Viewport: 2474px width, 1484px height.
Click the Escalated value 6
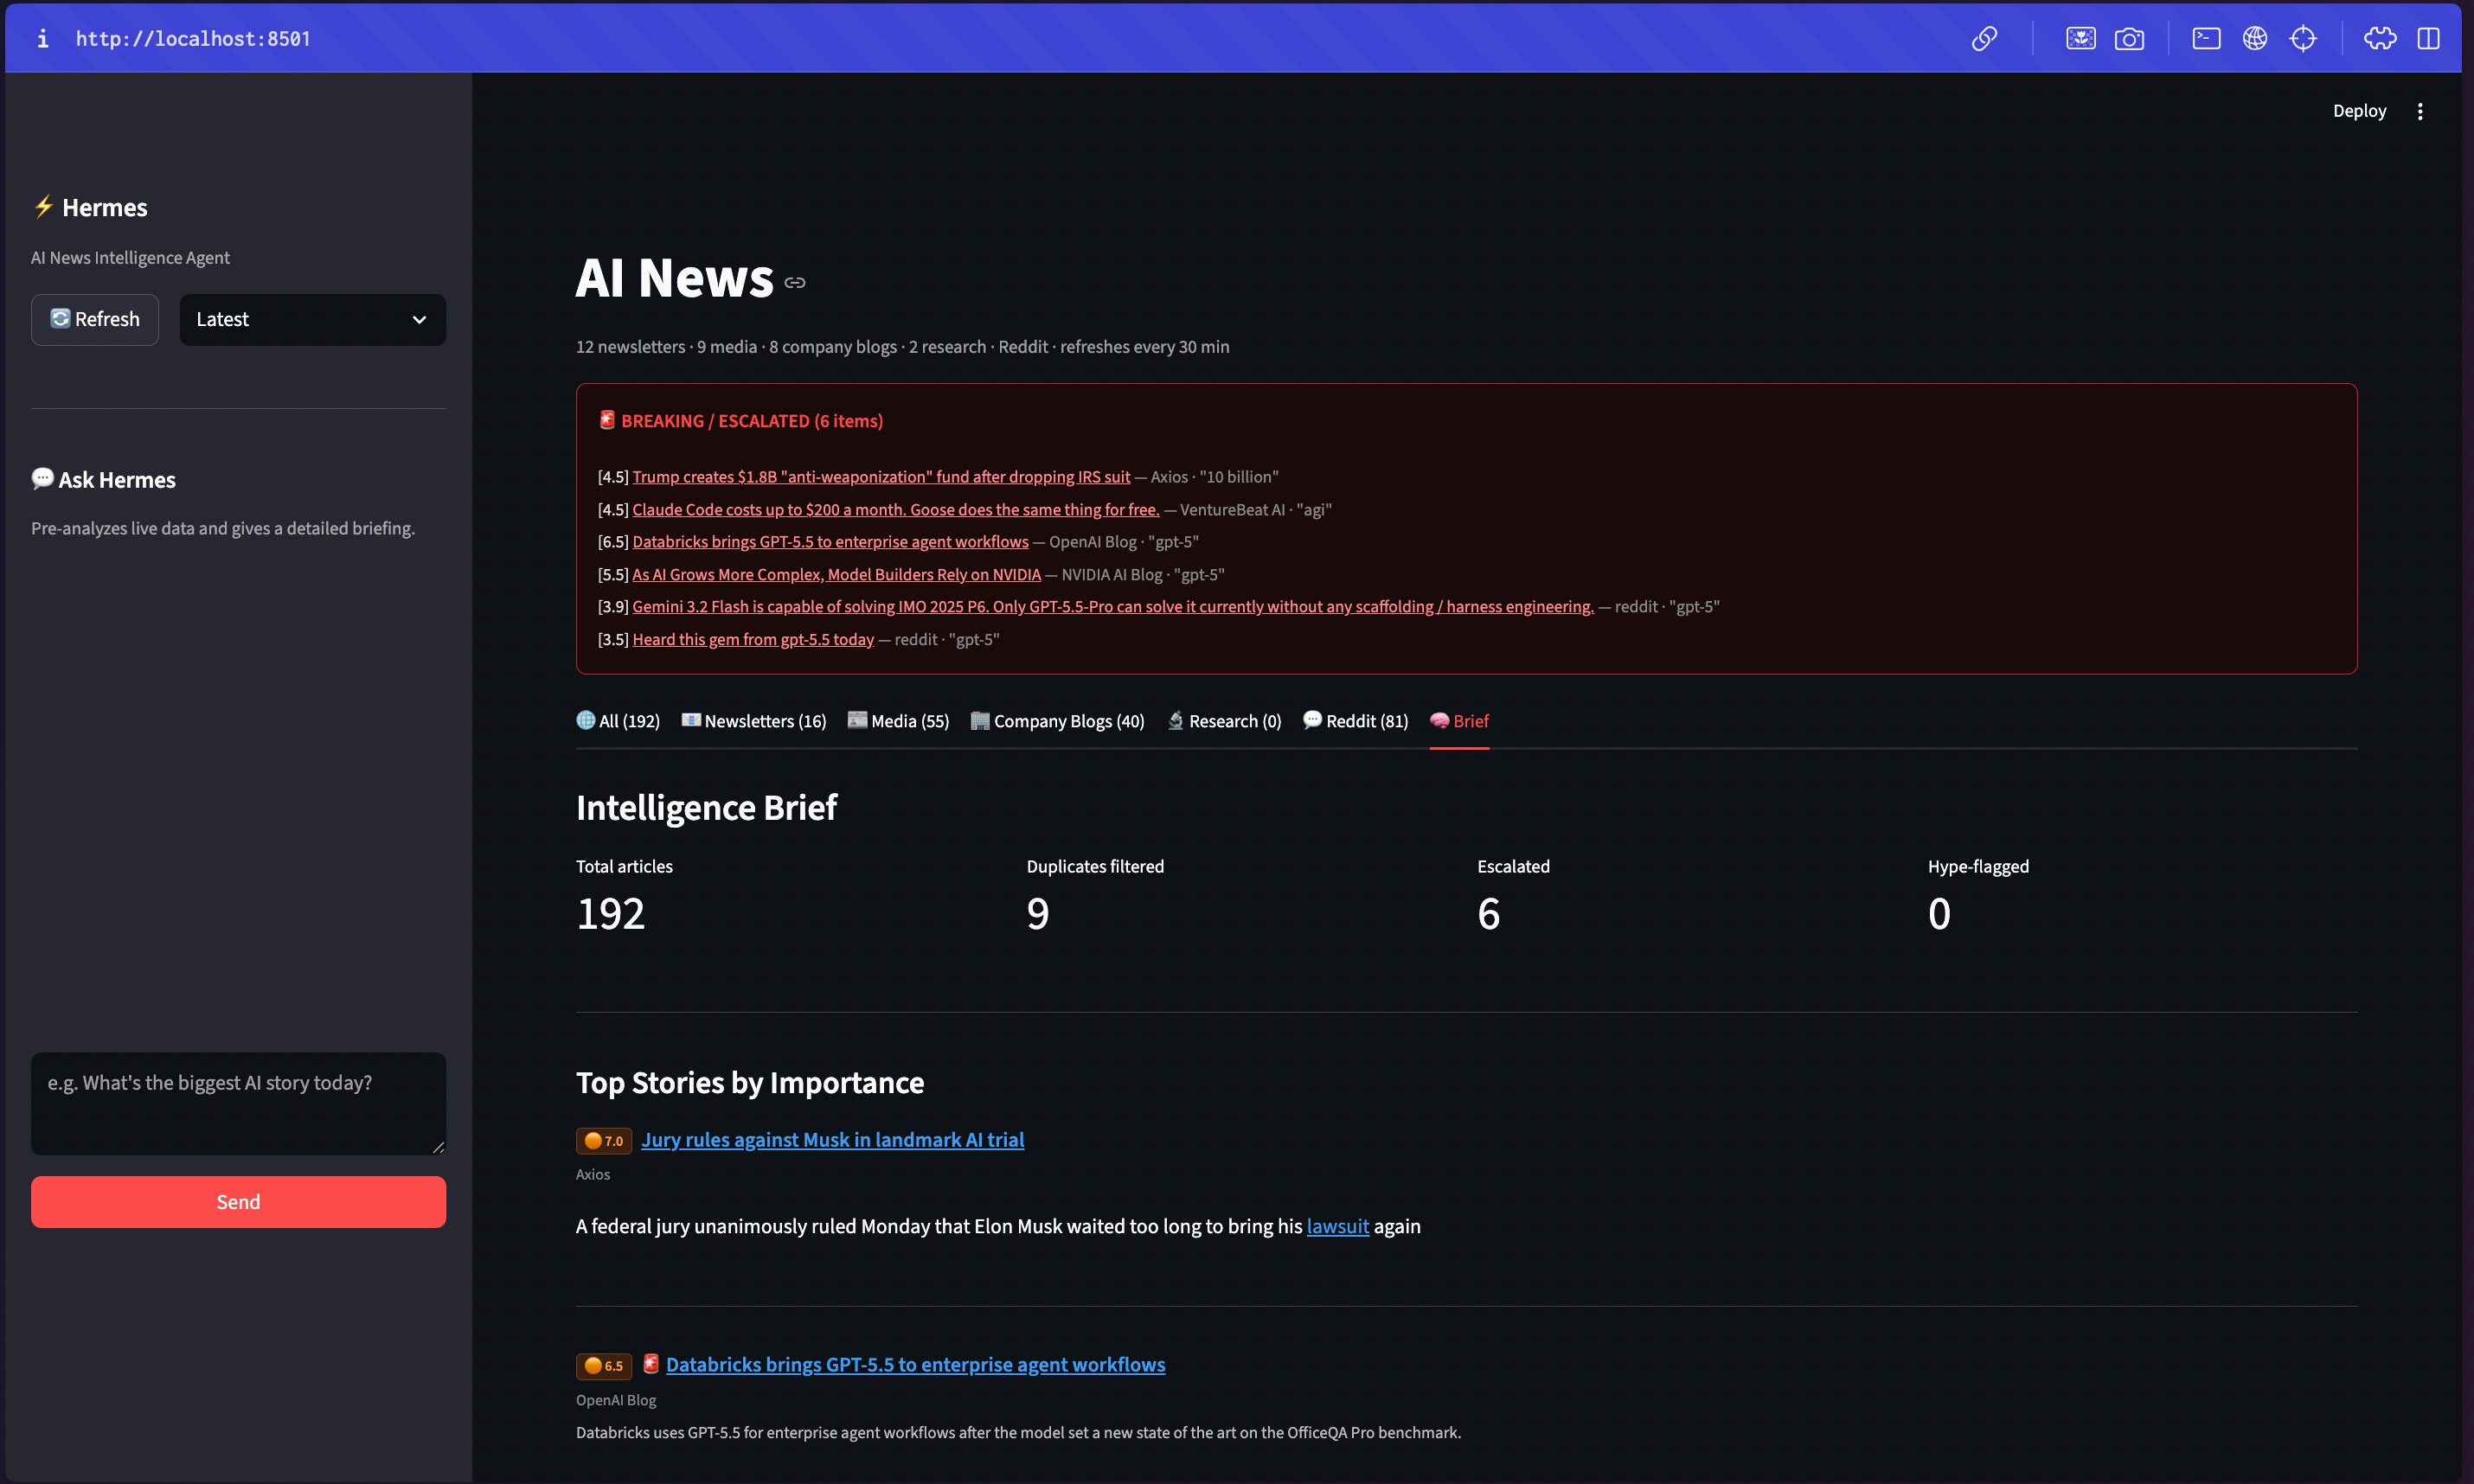pyautogui.click(x=1488, y=914)
